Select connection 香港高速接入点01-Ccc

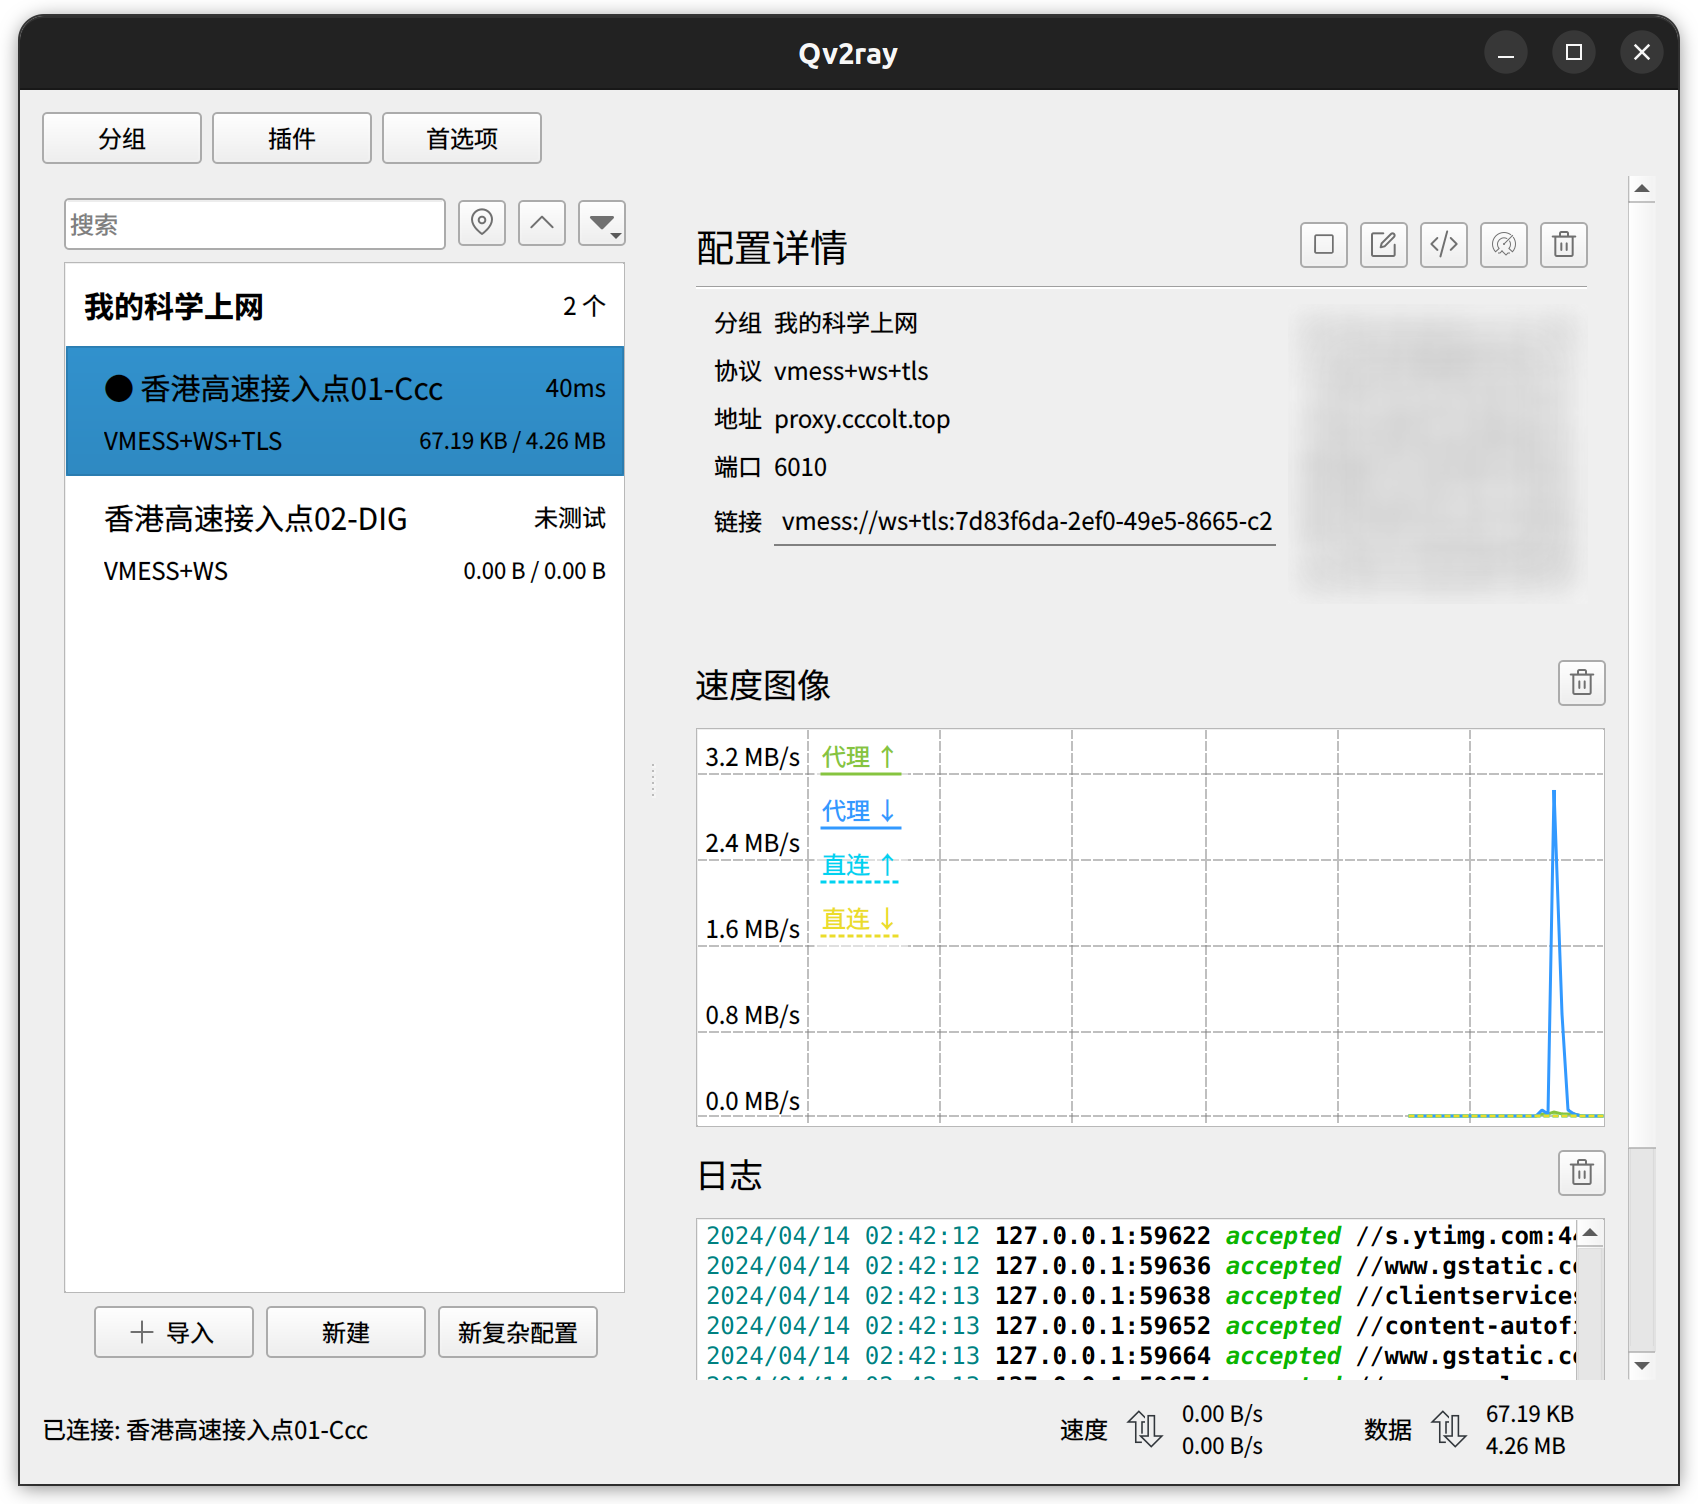(345, 411)
